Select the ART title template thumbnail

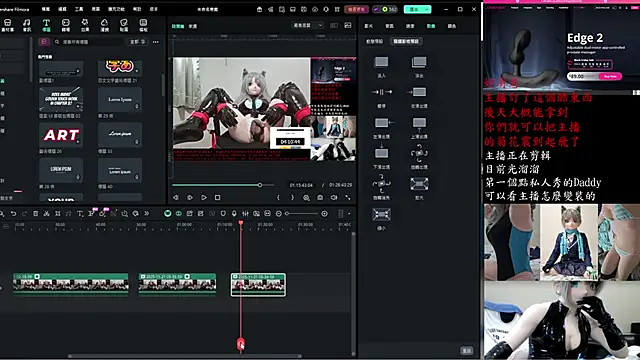(61, 135)
